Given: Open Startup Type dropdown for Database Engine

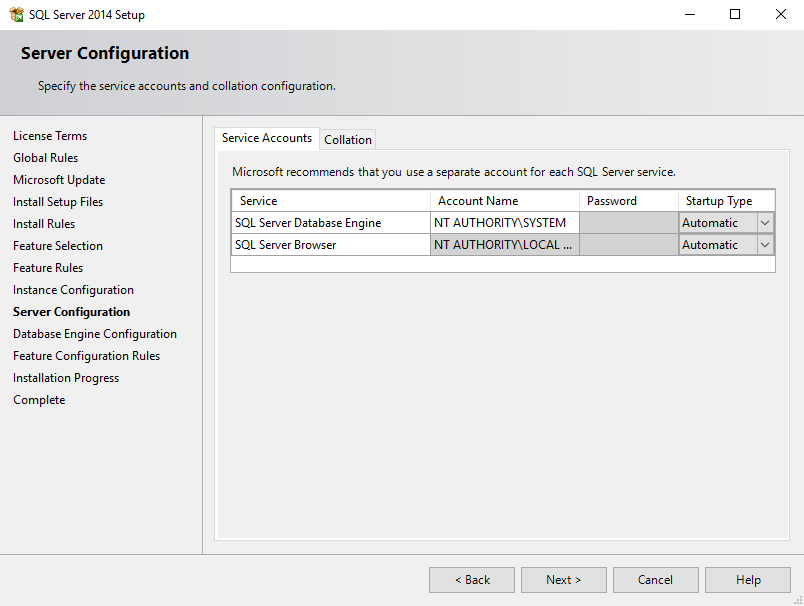Looking at the screenshot, I should coord(765,223).
